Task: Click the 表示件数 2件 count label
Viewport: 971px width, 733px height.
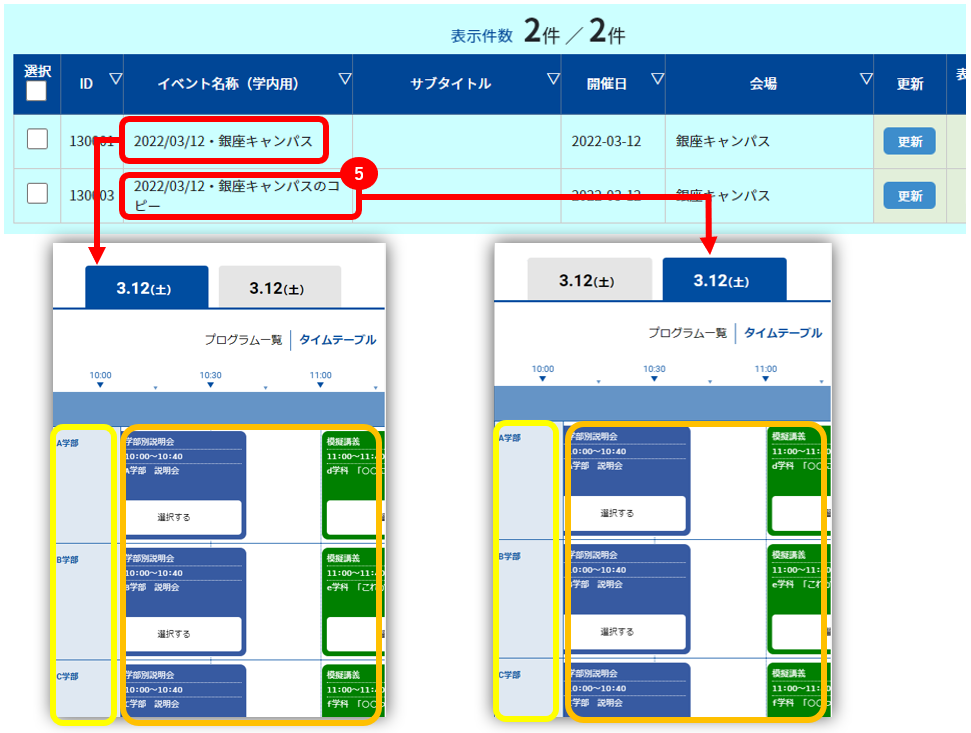Action: coord(538,31)
